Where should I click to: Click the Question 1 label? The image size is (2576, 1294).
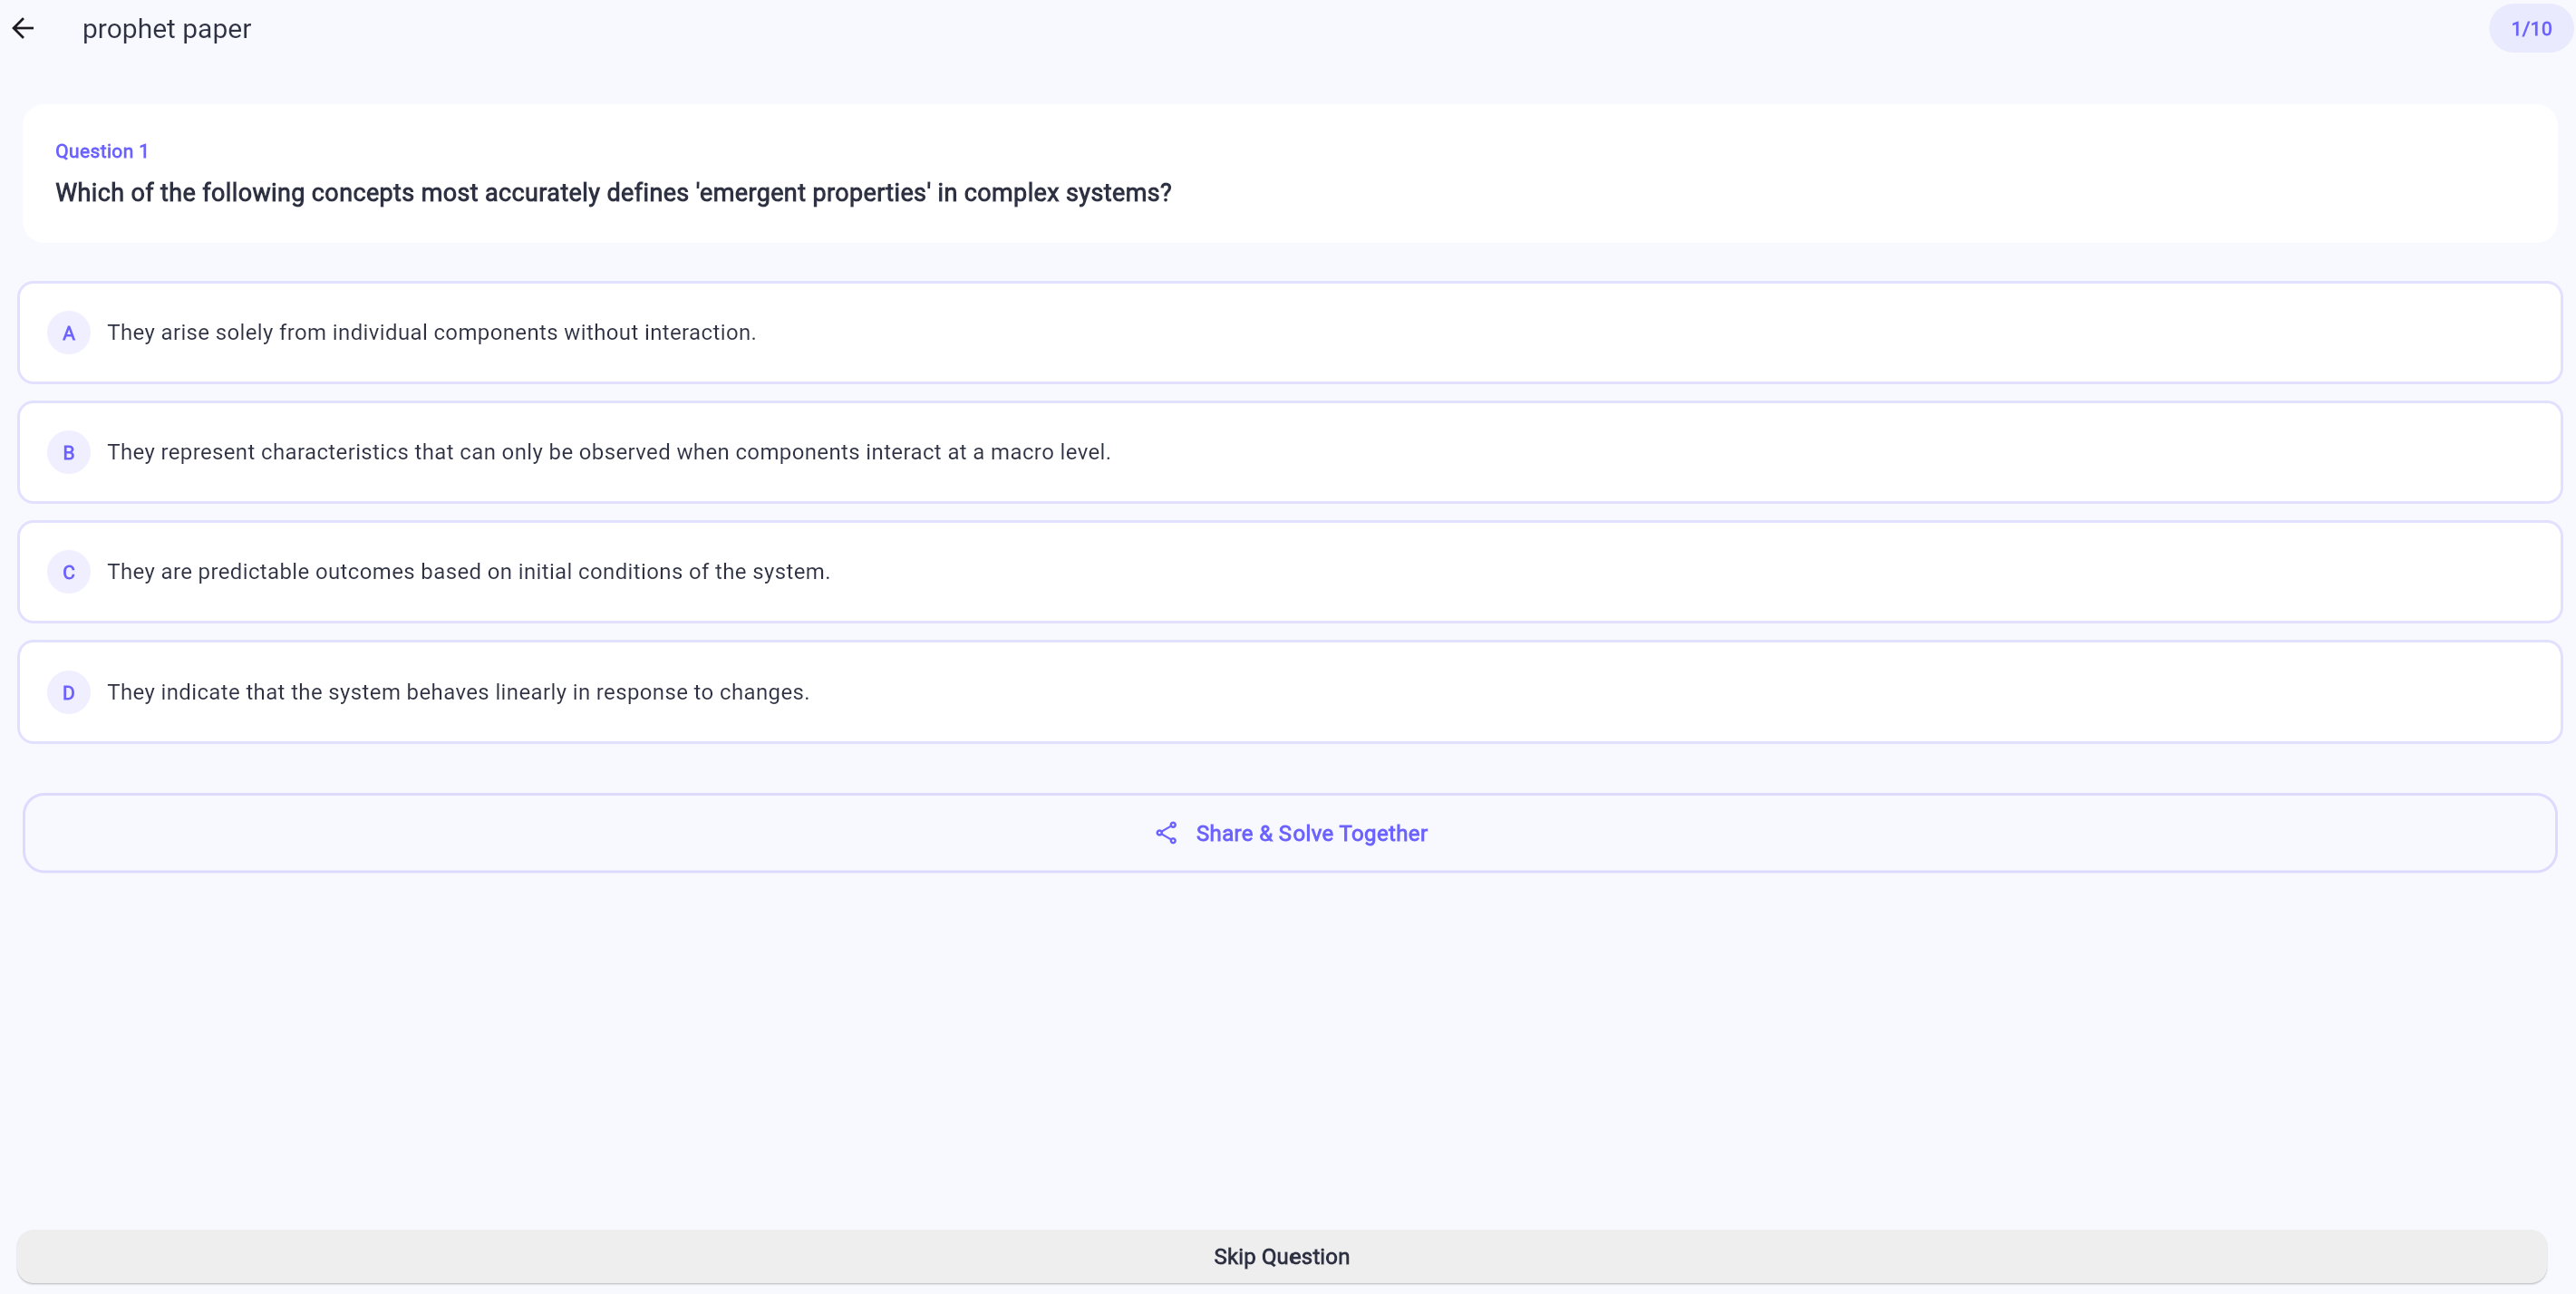coord(101,151)
